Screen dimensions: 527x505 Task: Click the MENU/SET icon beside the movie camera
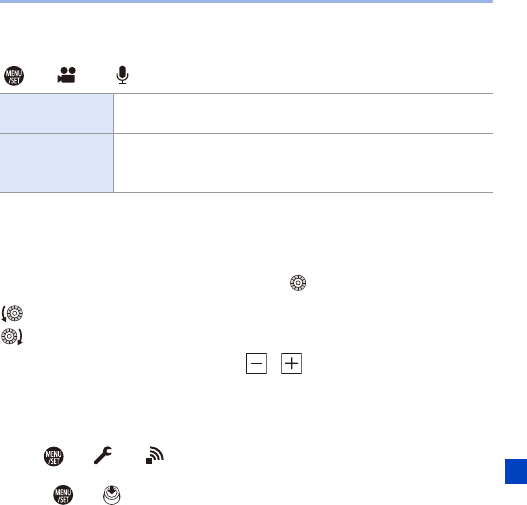coord(14,76)
